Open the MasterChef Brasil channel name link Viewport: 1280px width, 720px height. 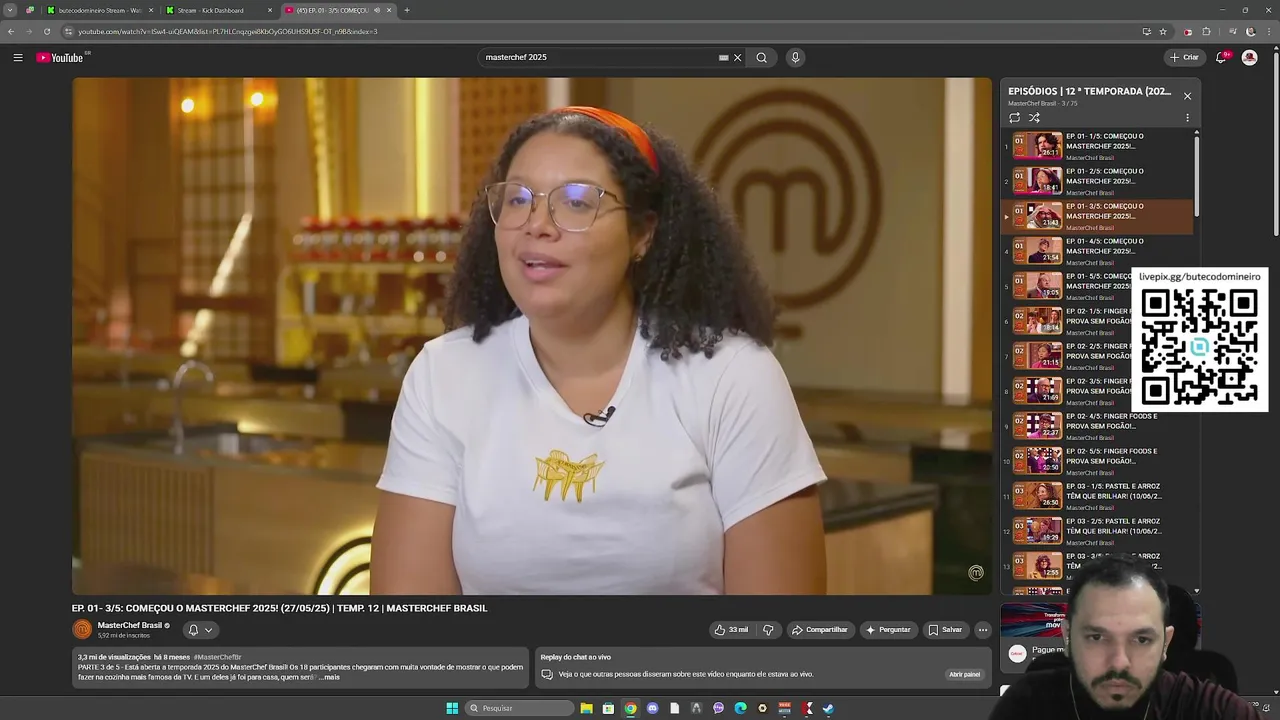[x=130, y=625]
